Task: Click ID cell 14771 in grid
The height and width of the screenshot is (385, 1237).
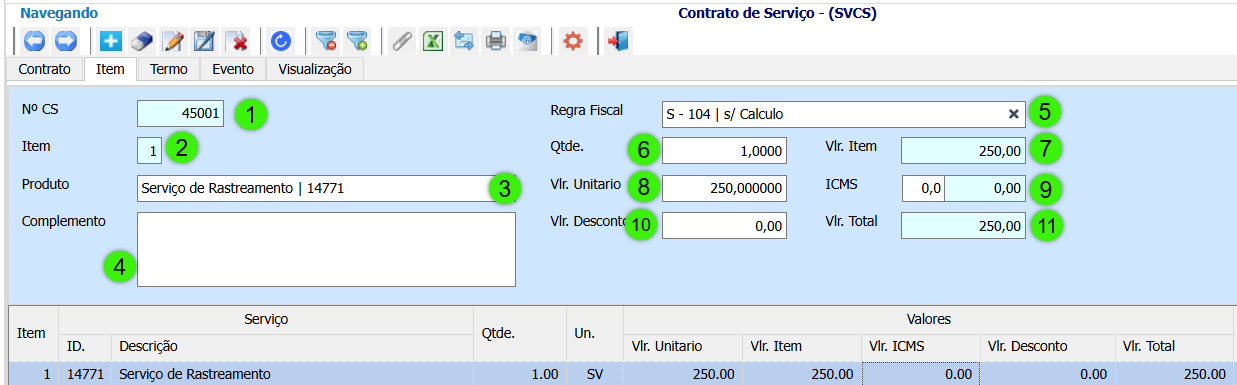Action: point(85,374)
